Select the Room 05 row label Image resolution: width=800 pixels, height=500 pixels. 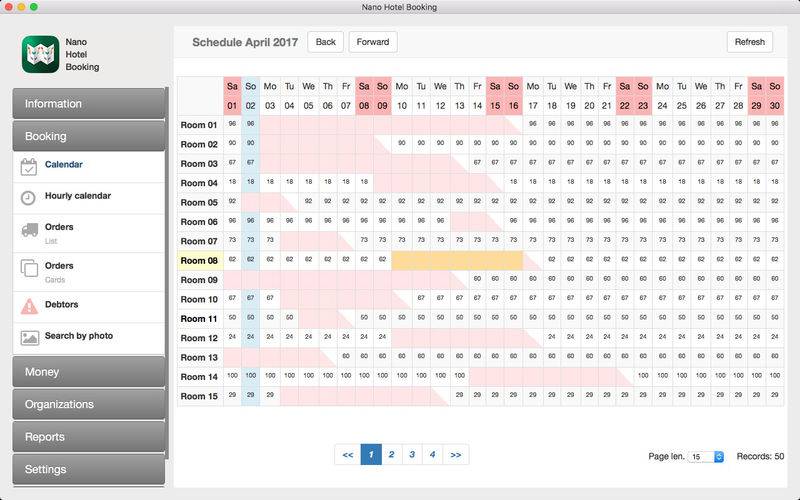pos(199,203)
